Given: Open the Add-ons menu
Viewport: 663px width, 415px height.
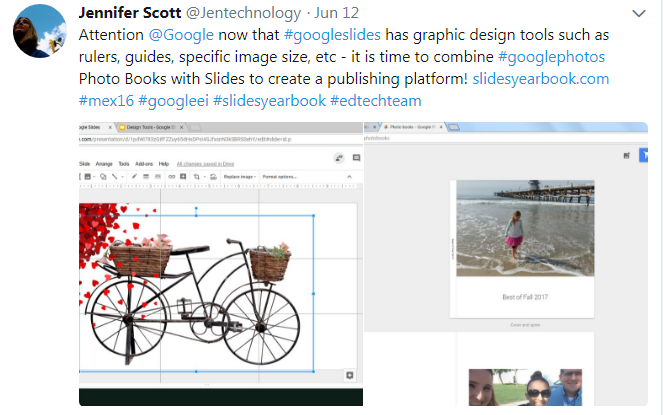Looking at the screenshot, I should 144,164.
